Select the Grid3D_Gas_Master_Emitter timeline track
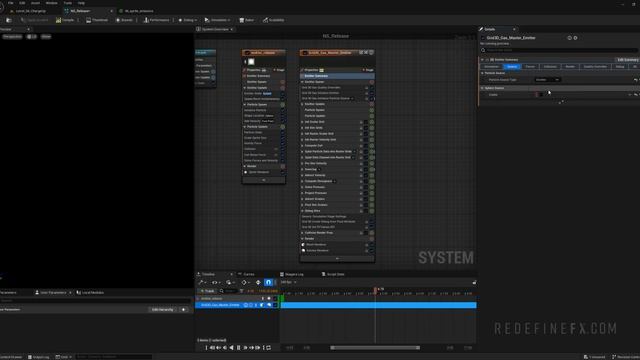Screen dimensions: 640x360 click(220, 305)
